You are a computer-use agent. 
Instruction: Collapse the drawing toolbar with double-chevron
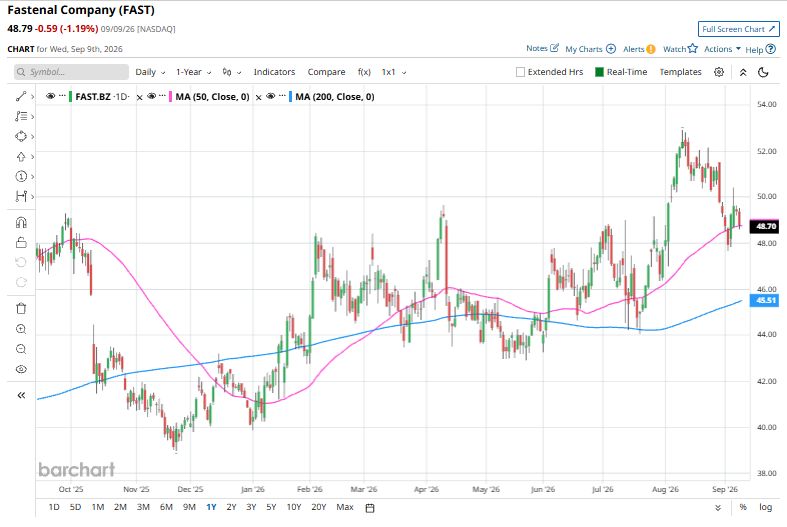click(21, 396)
